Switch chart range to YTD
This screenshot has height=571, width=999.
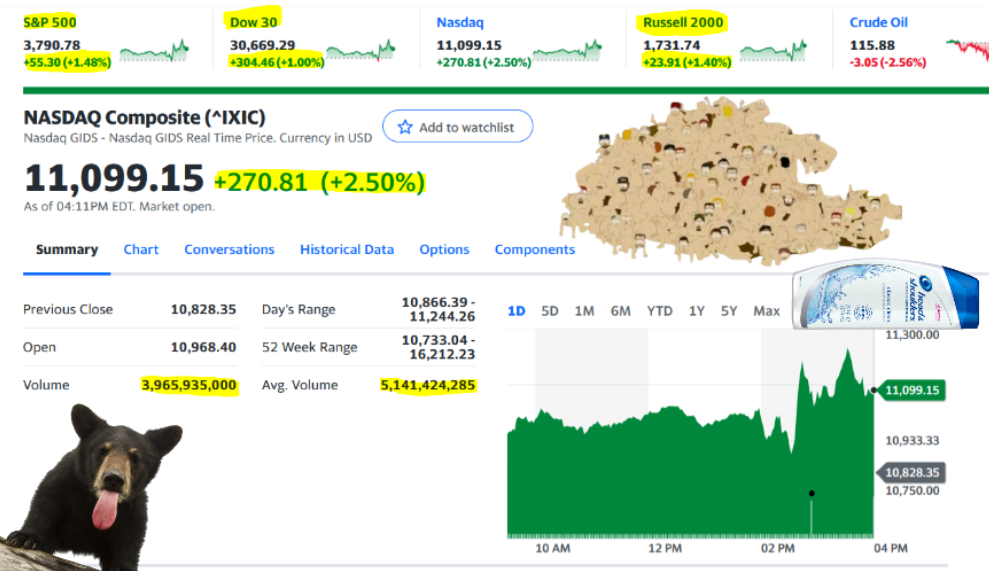tap(659, 311)
